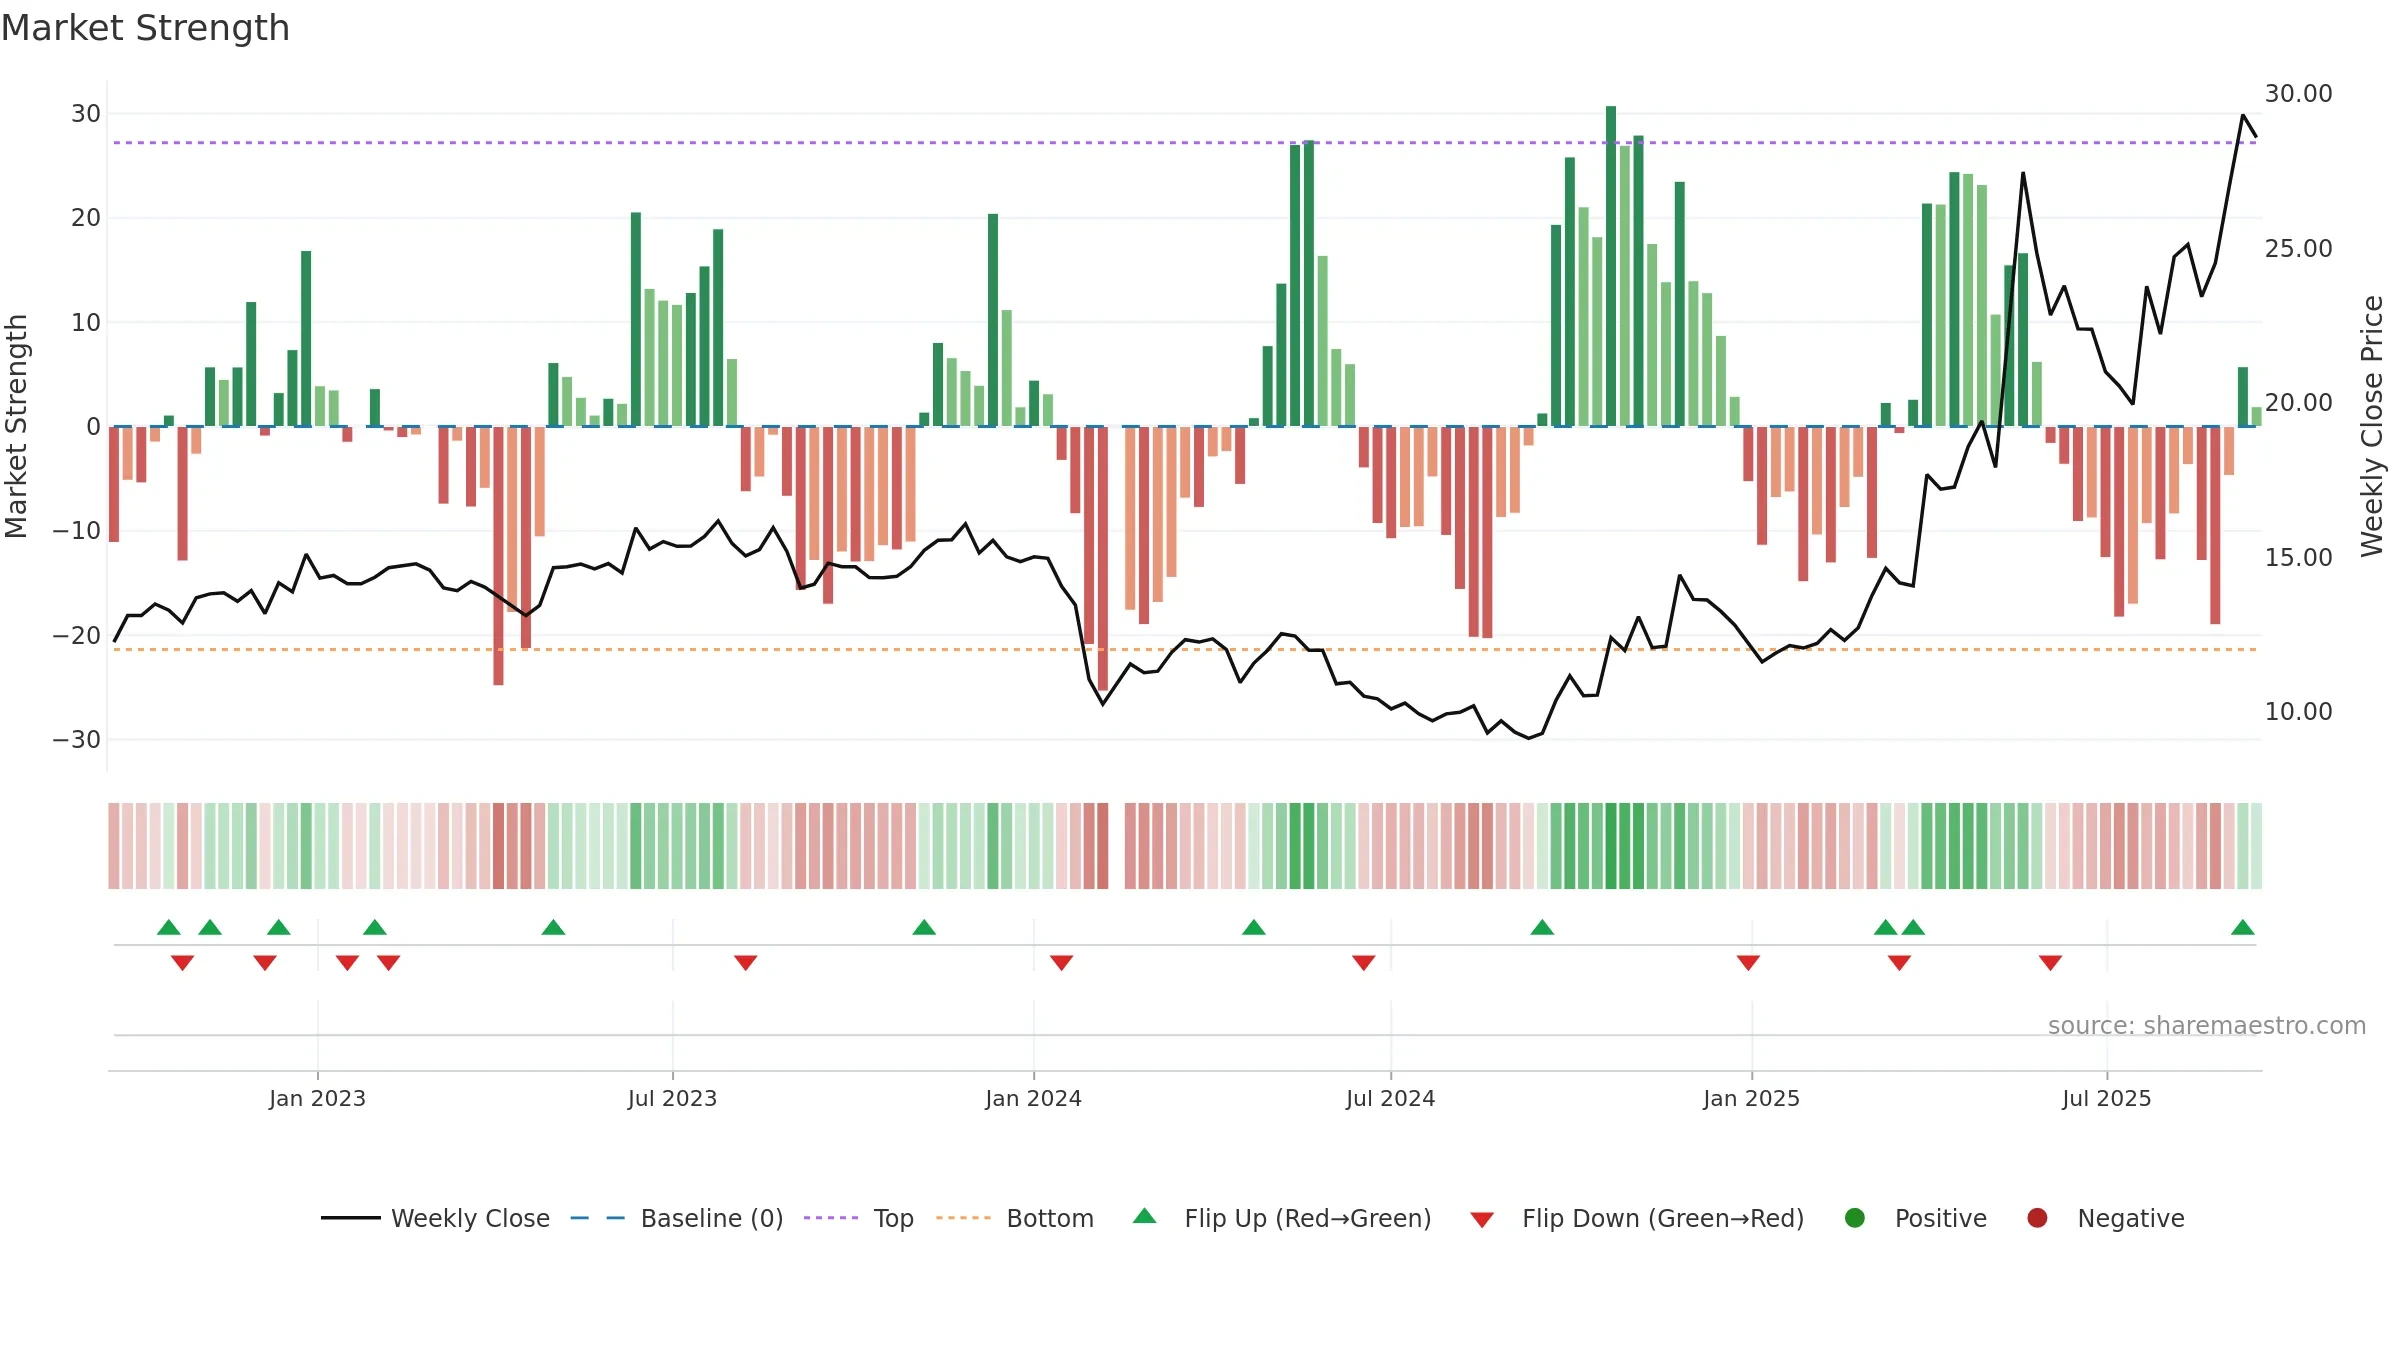Click the 'Jul 2023' axis label
Image resolution: width=2400 pixels, height=1350 pixels.
(673, 1098)
